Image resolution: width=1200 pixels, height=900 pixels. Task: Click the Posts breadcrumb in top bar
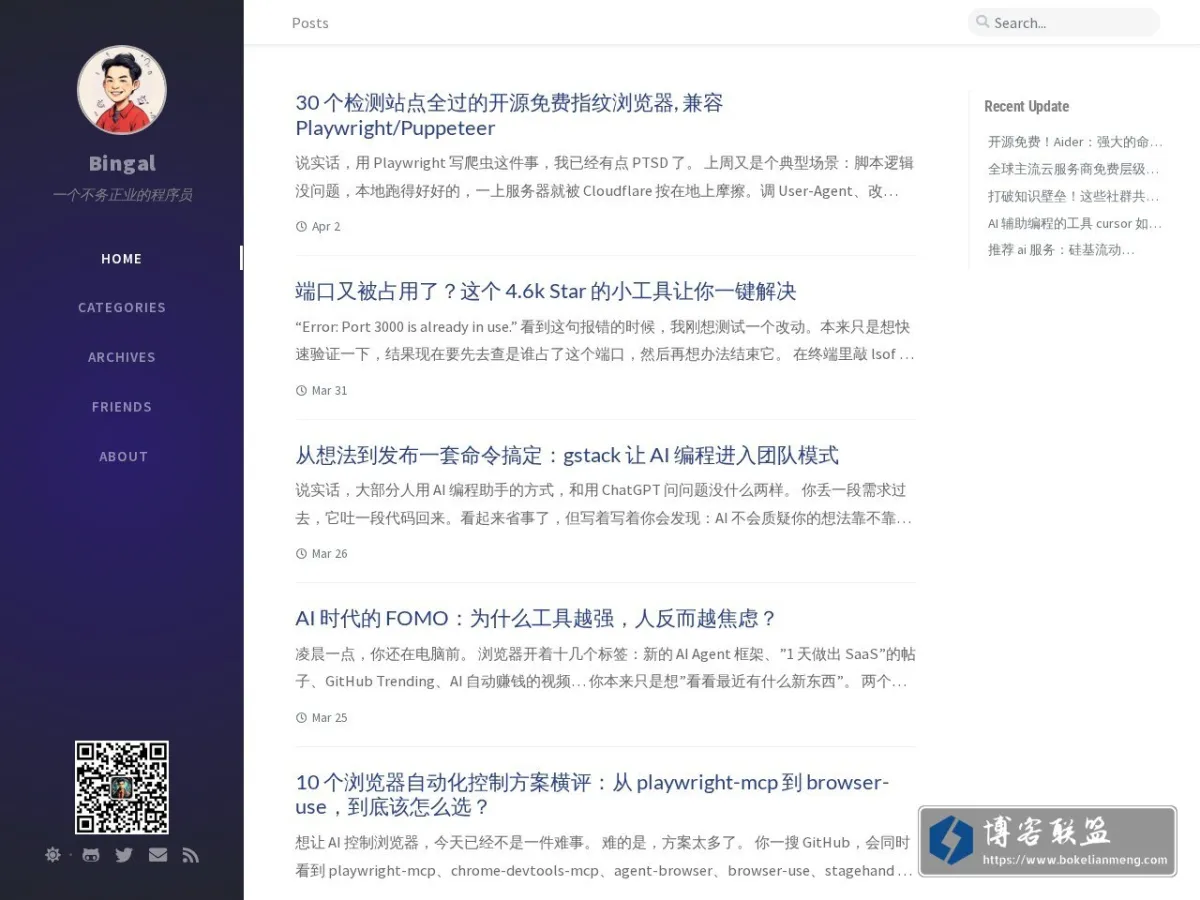point(310,23)
